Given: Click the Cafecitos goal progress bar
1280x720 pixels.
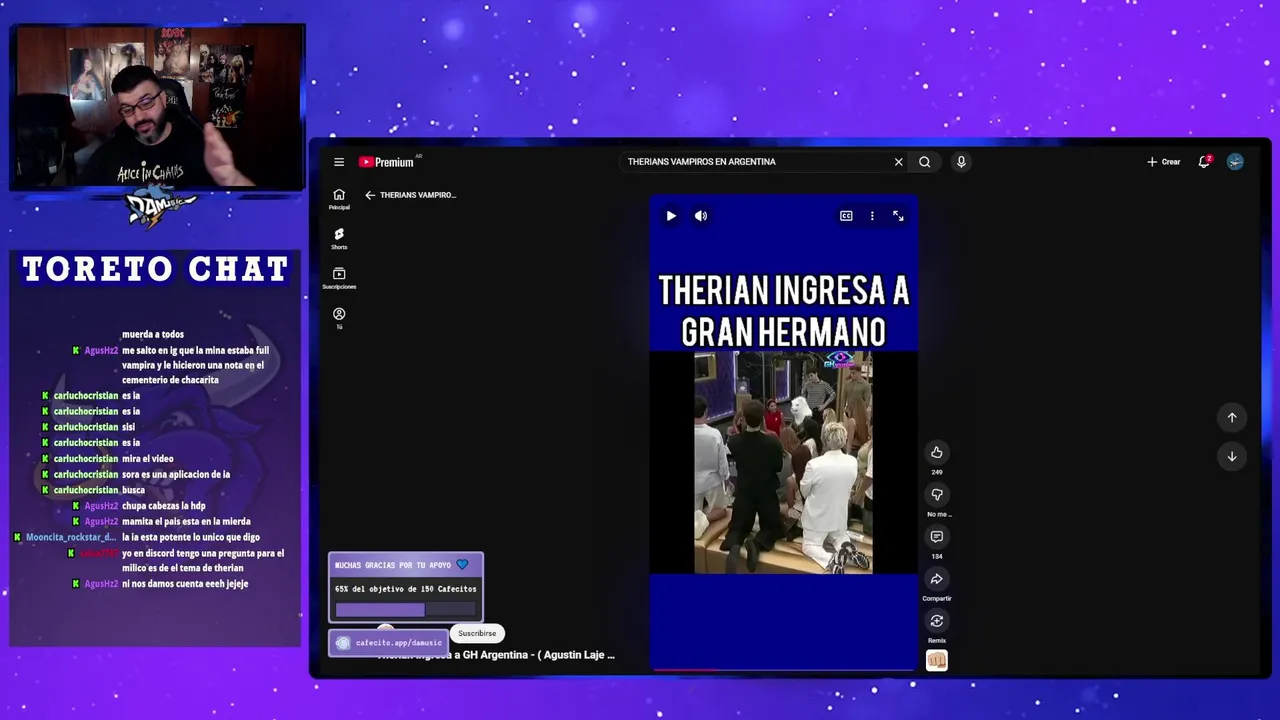Looking at the screenshot, I should [405, 610].
